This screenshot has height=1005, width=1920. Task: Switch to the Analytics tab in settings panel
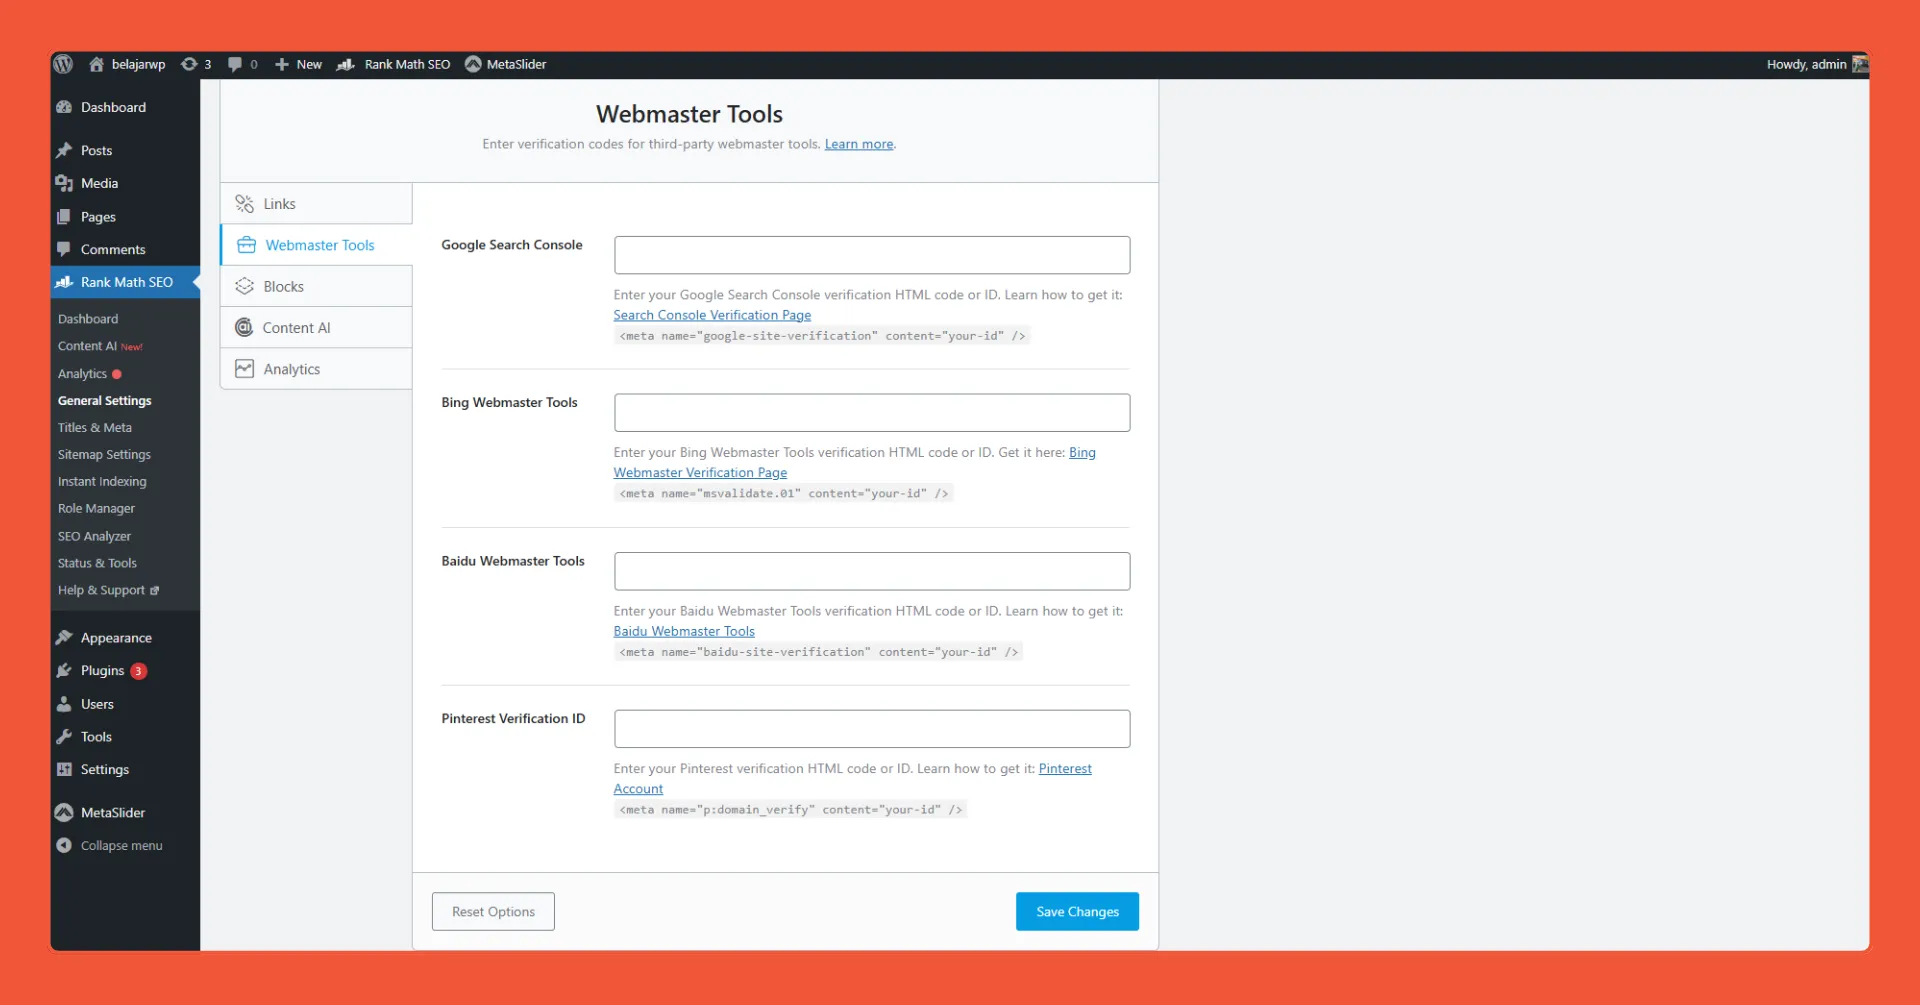point(290,368)
